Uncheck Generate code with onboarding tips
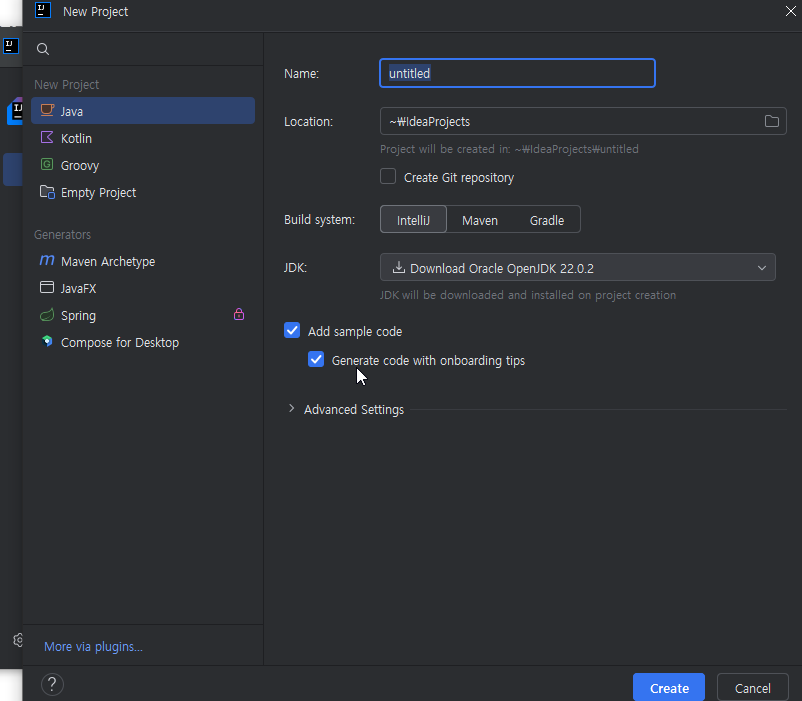The height and width of the screenshot is (701, 802). point(316,359)
